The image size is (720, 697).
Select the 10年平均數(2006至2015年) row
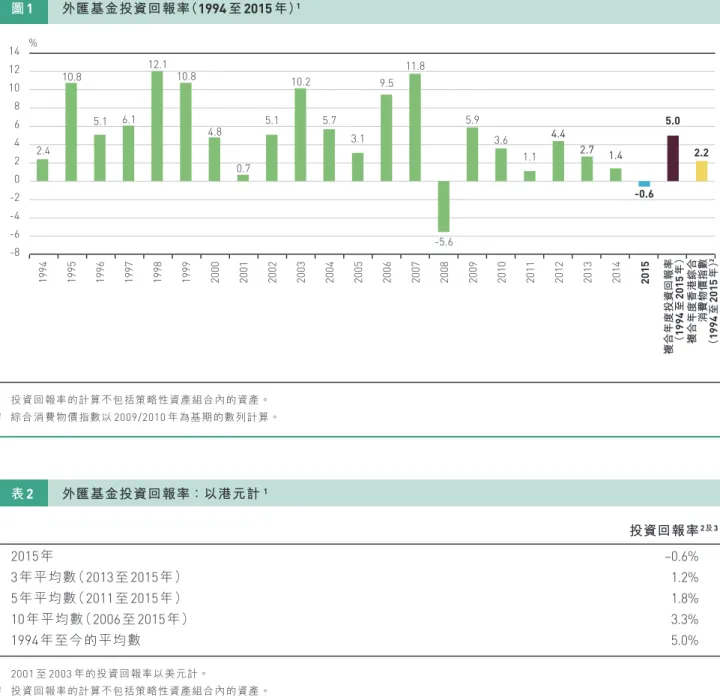99,619
